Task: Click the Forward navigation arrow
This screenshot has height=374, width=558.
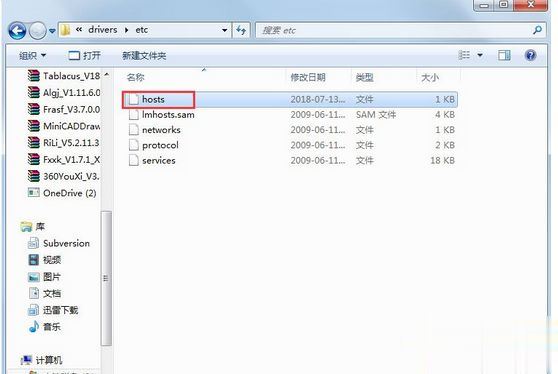Action: [37, 31]
